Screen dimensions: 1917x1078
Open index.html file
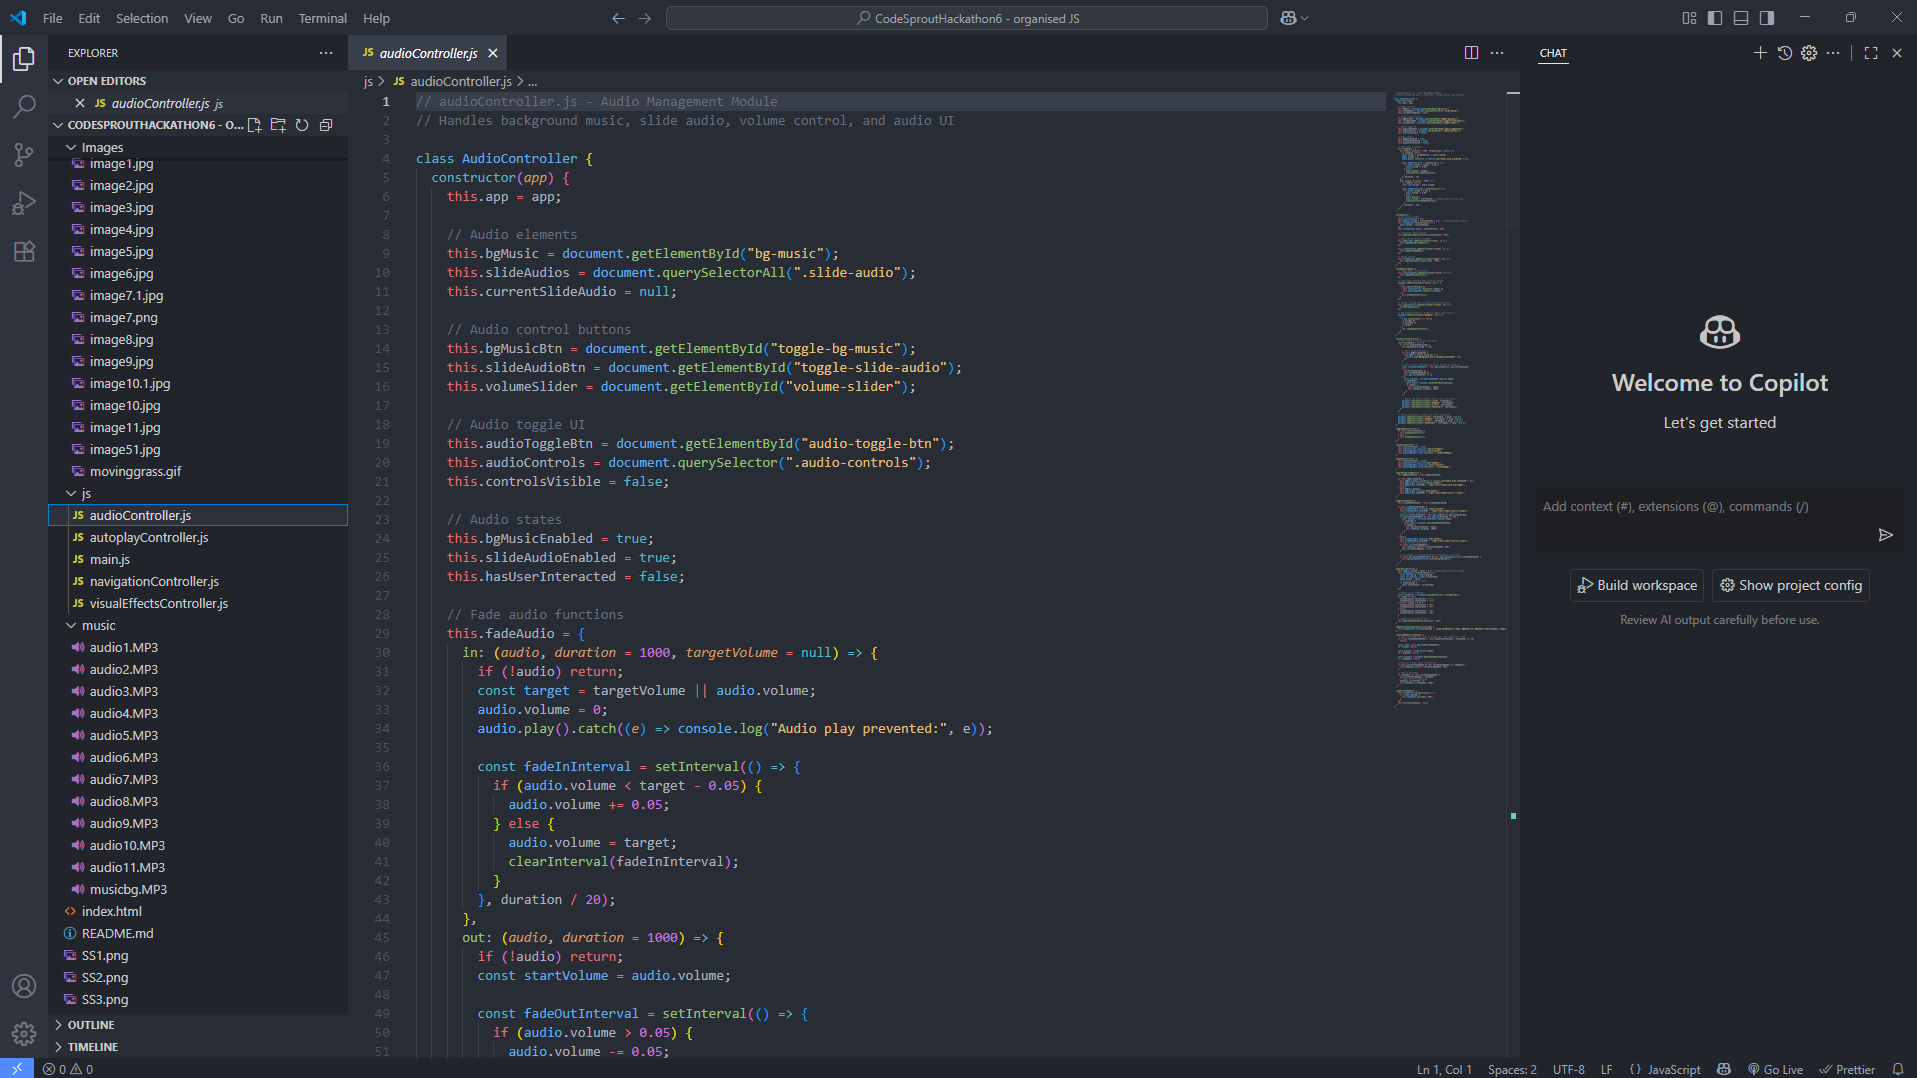point(198,912)
